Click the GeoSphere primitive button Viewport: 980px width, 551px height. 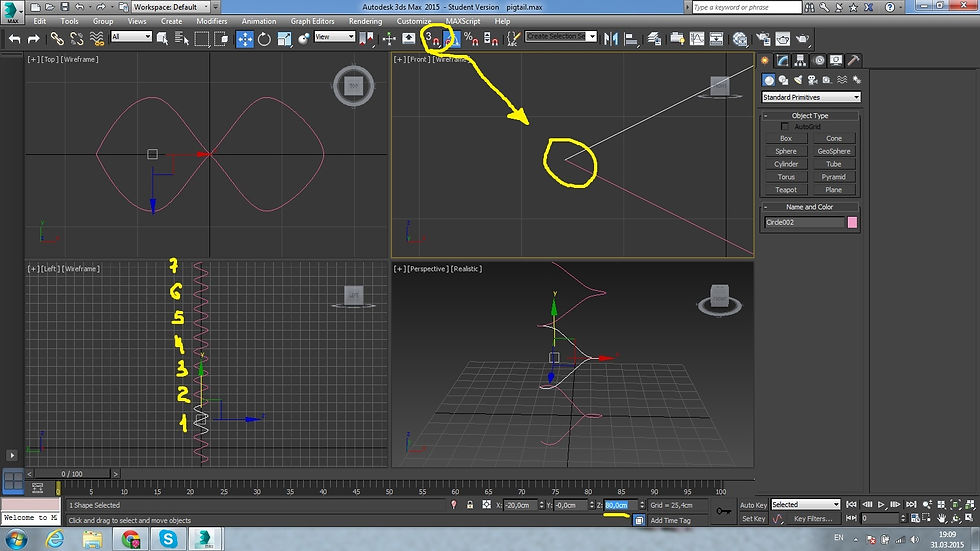pos(834,151)
